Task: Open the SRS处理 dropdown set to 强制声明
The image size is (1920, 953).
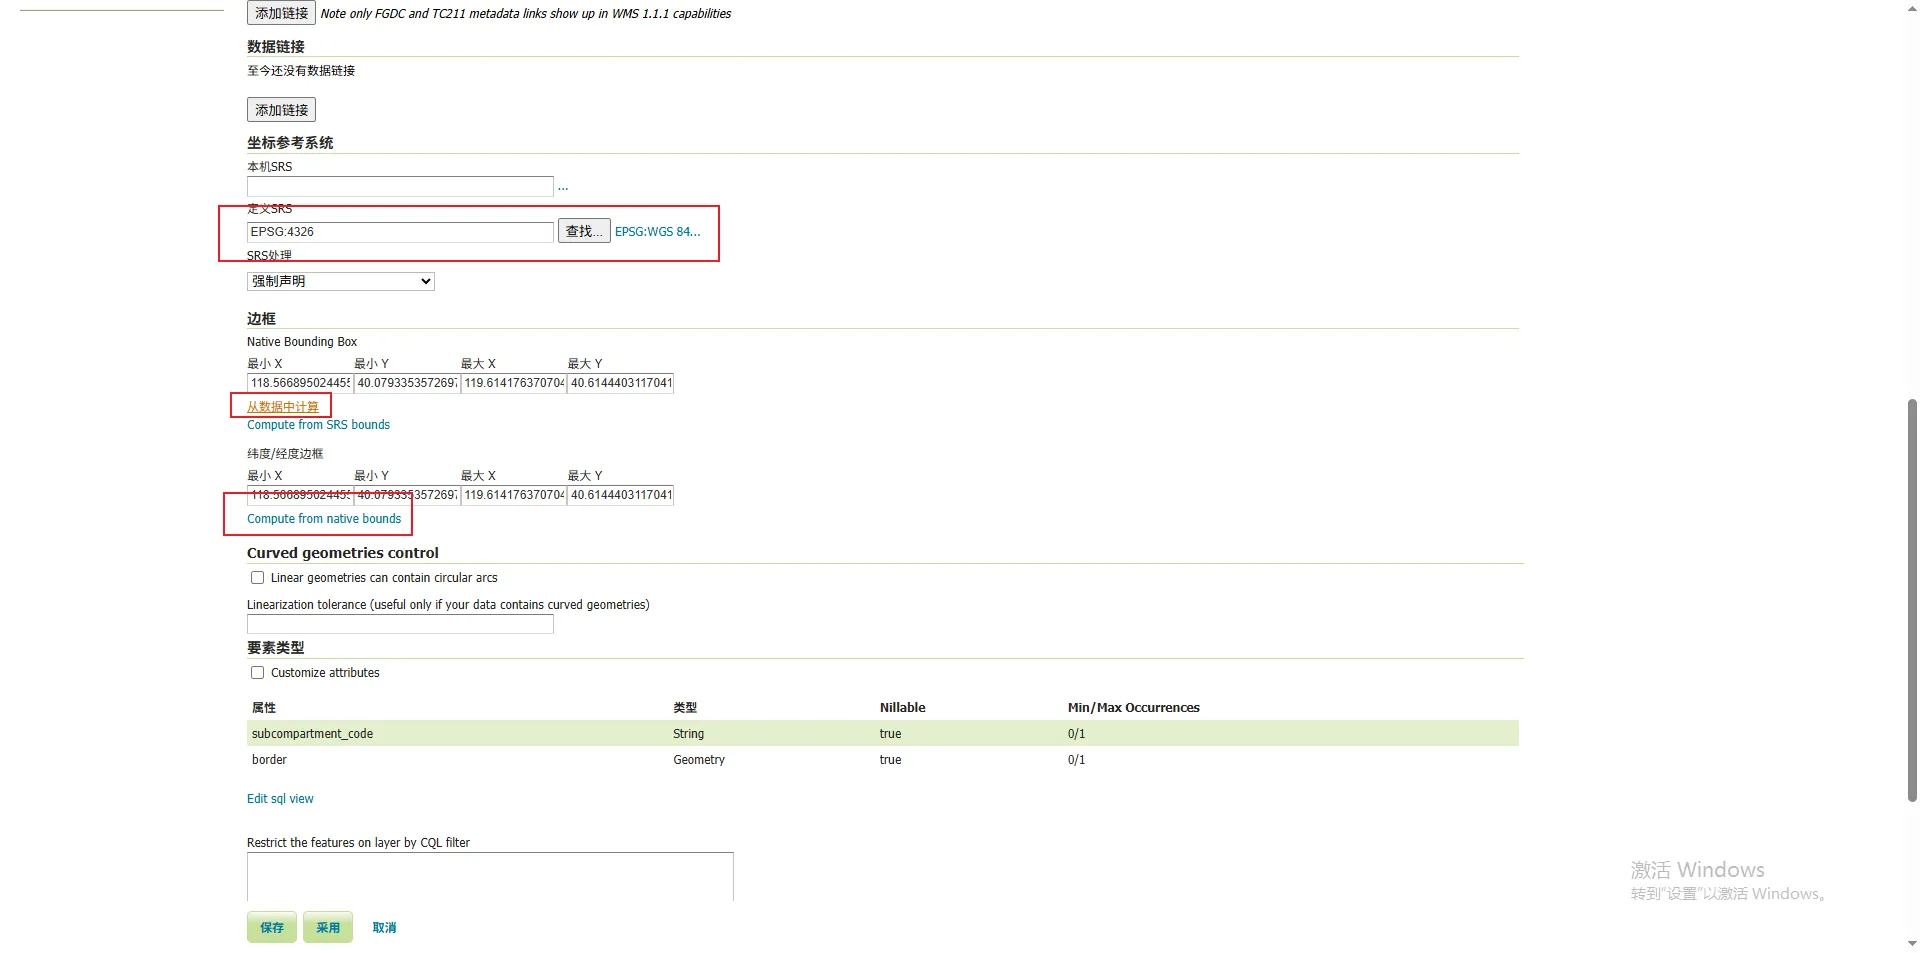Action: coord(340,282)
